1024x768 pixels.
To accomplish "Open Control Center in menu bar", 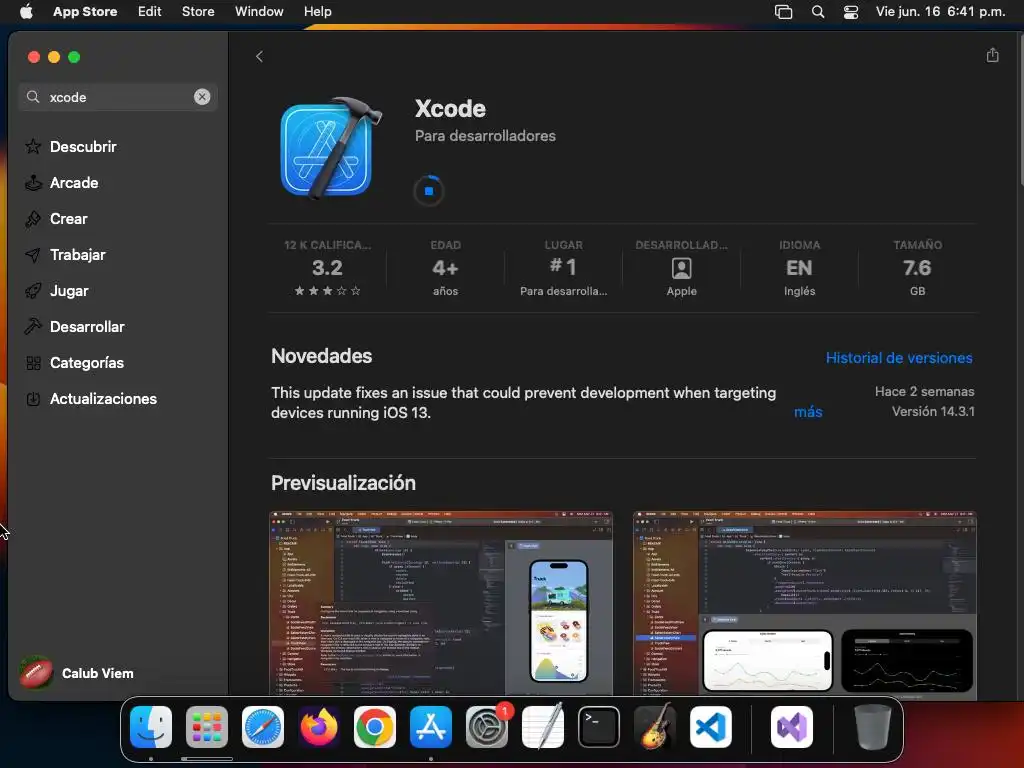I will tap(851, 12).
